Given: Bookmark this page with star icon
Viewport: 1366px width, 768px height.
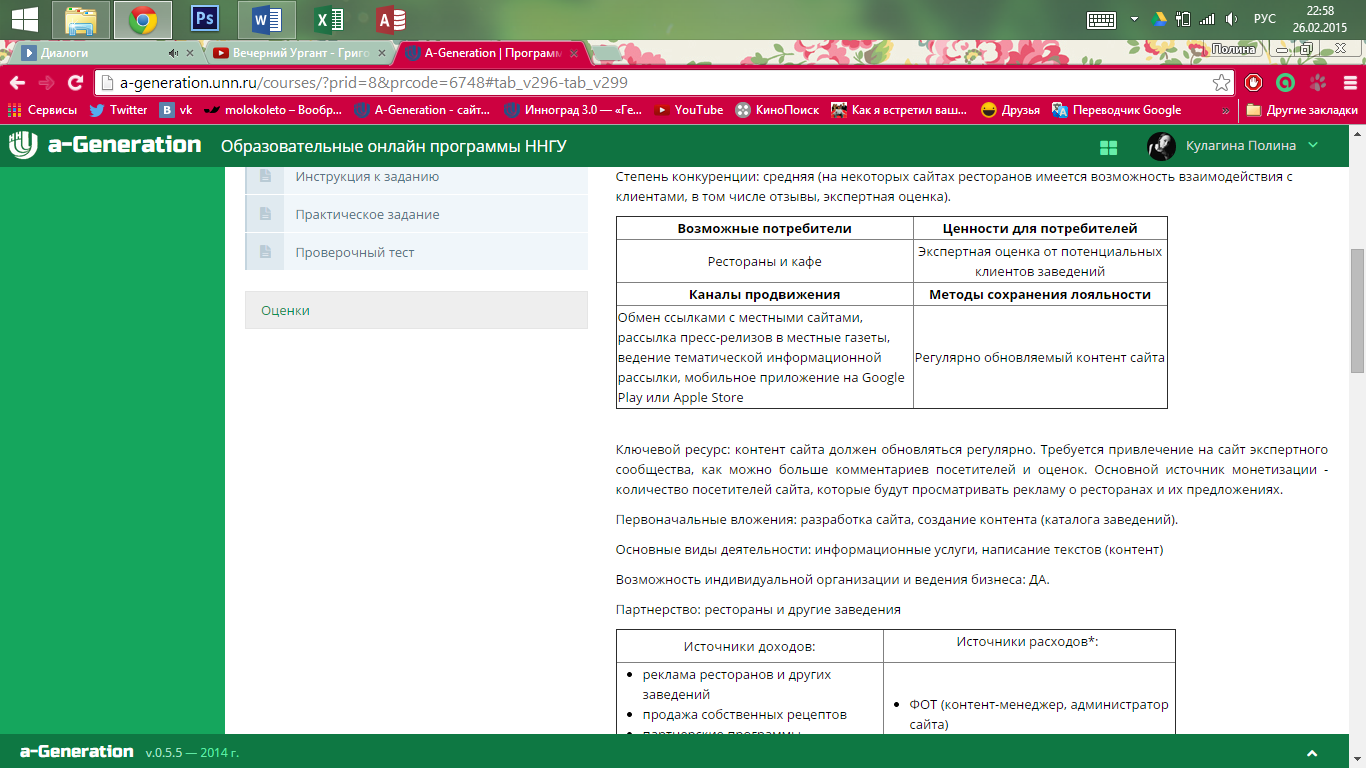Looking at the screenshot, I should coord(1221,83).
